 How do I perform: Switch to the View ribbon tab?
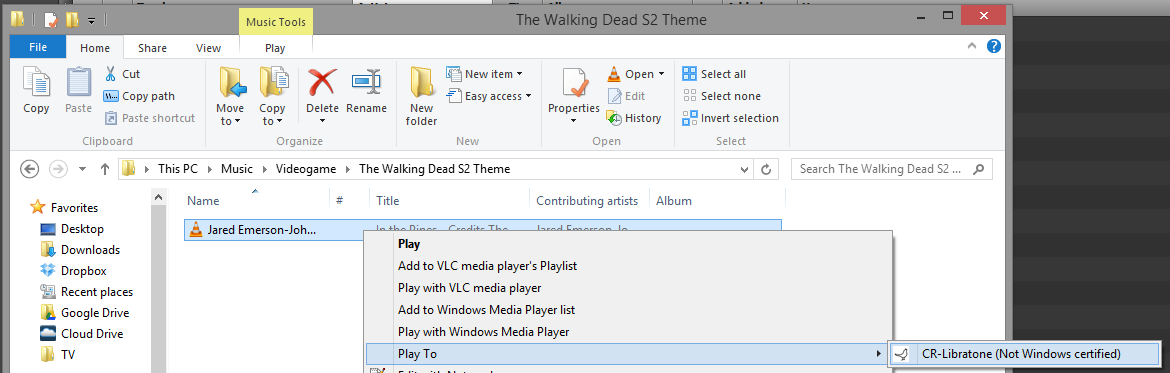coord(208,48)
